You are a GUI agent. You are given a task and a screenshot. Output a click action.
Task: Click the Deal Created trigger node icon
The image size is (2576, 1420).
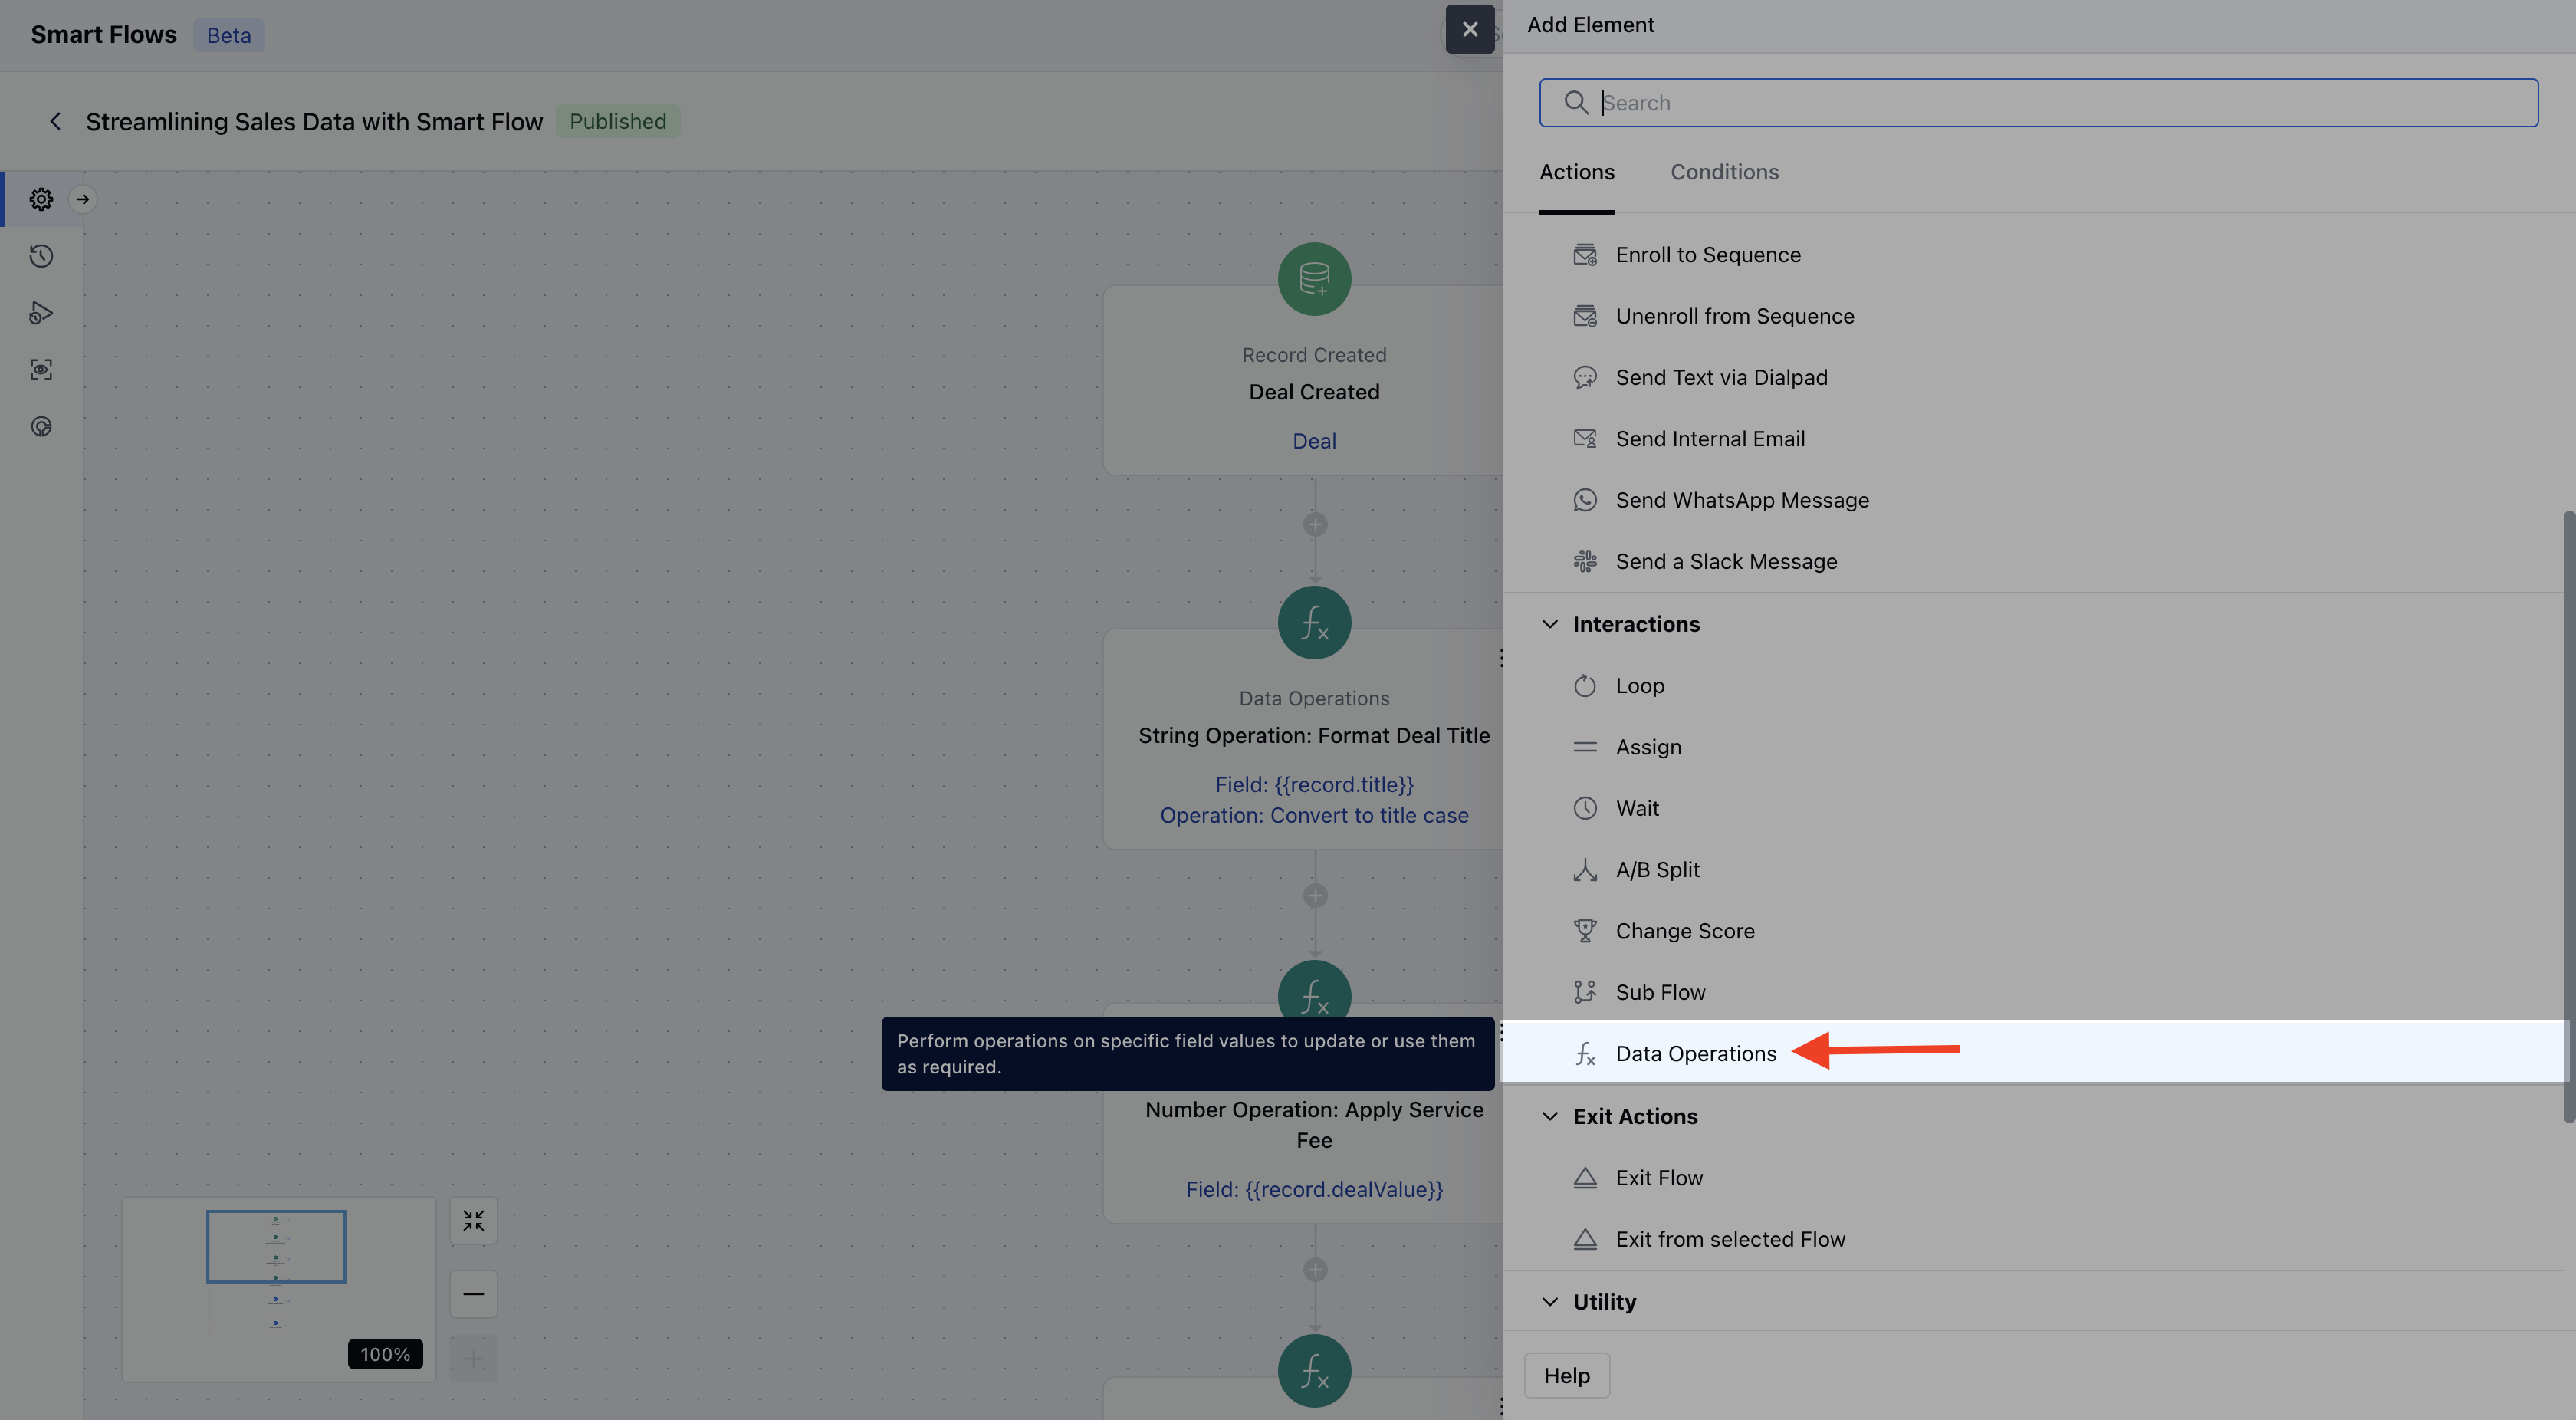1313,279
